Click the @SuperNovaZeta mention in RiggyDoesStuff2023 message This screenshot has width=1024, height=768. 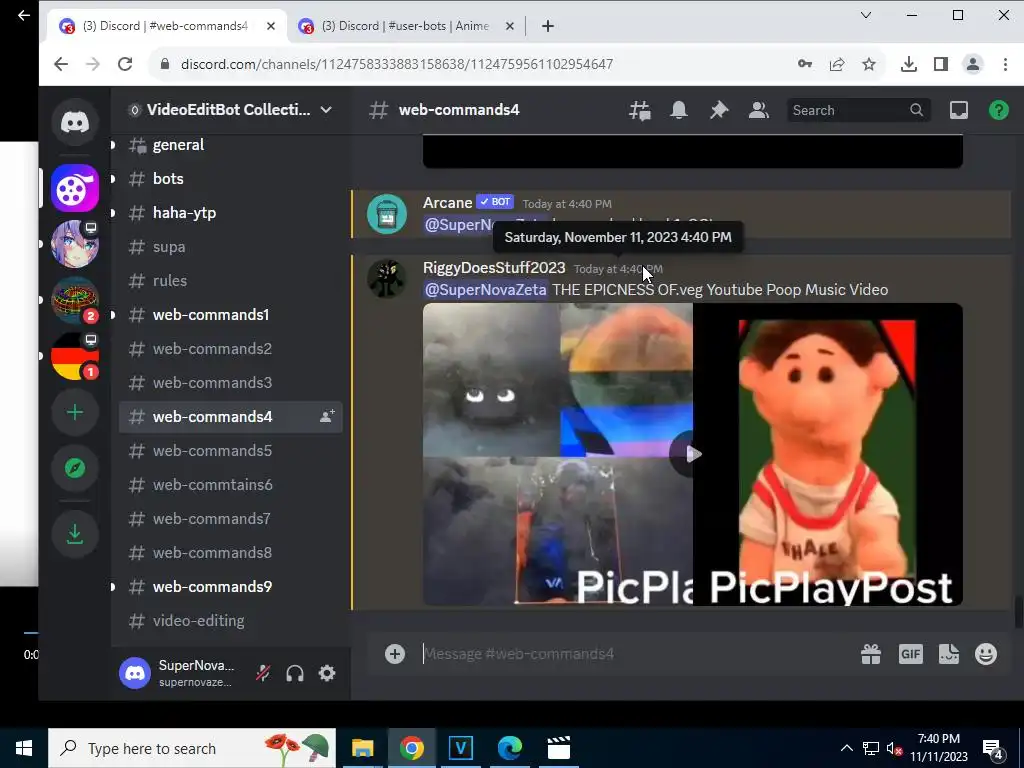485,289
